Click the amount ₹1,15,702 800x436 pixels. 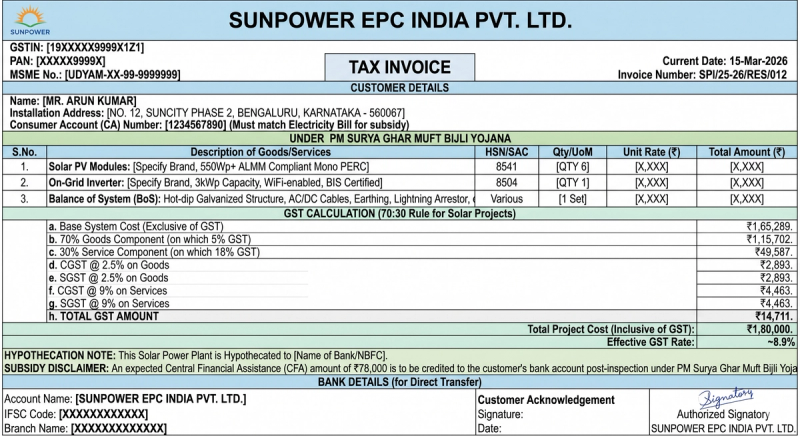tap(770, 239)
